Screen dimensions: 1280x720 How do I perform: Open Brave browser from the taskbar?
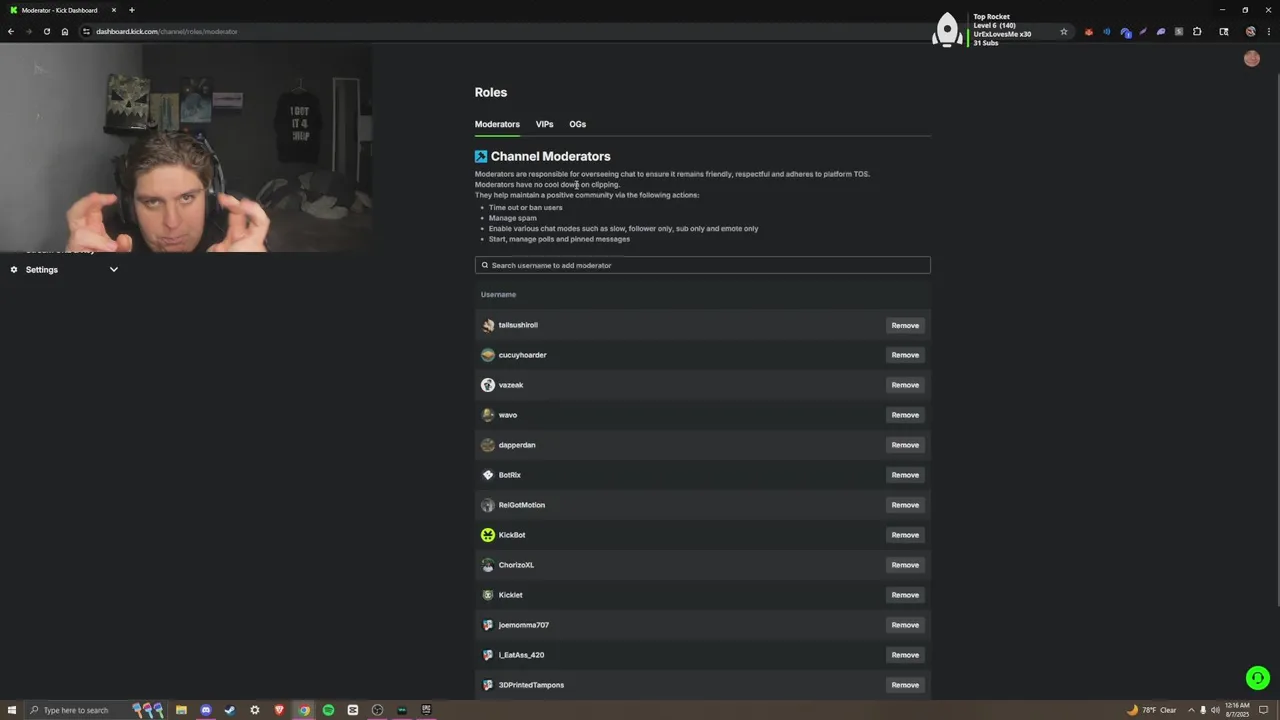[x=279, y=710]
